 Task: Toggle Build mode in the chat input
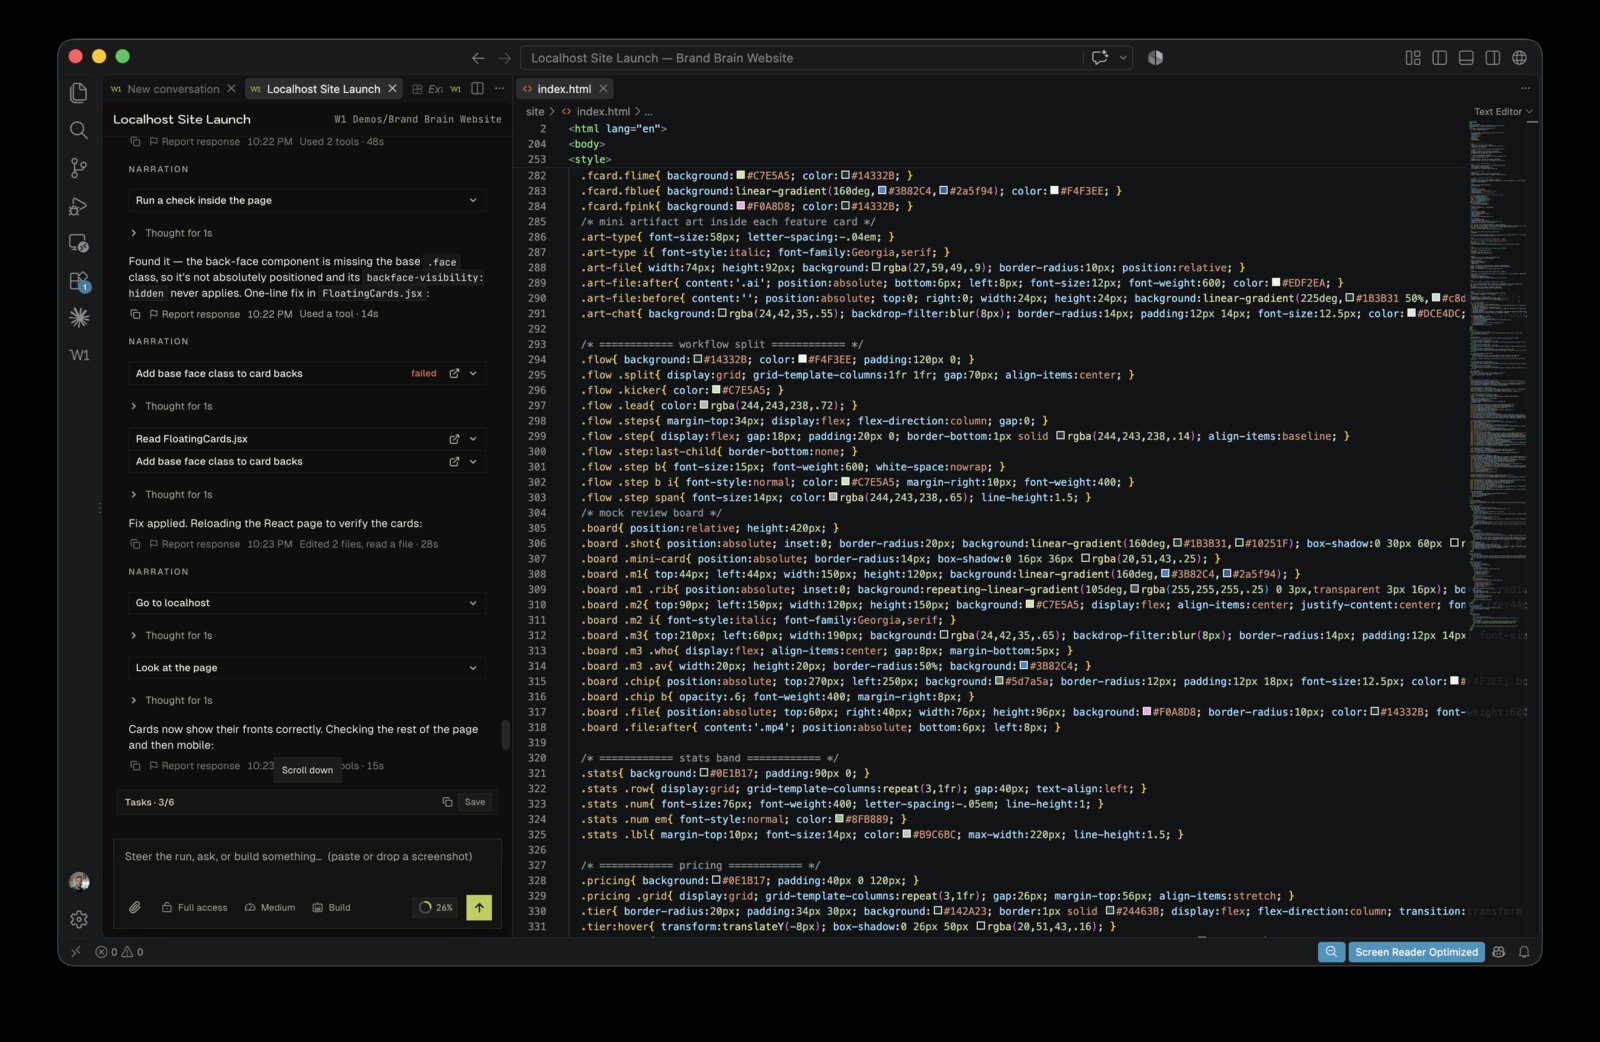click(x=331, y=907)
